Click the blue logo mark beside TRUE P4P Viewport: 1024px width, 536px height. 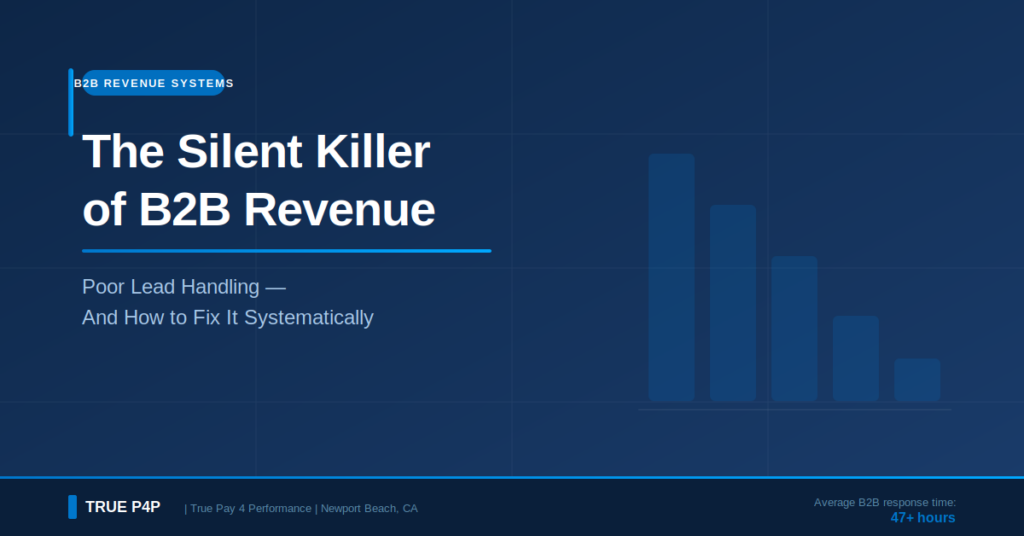72,507
